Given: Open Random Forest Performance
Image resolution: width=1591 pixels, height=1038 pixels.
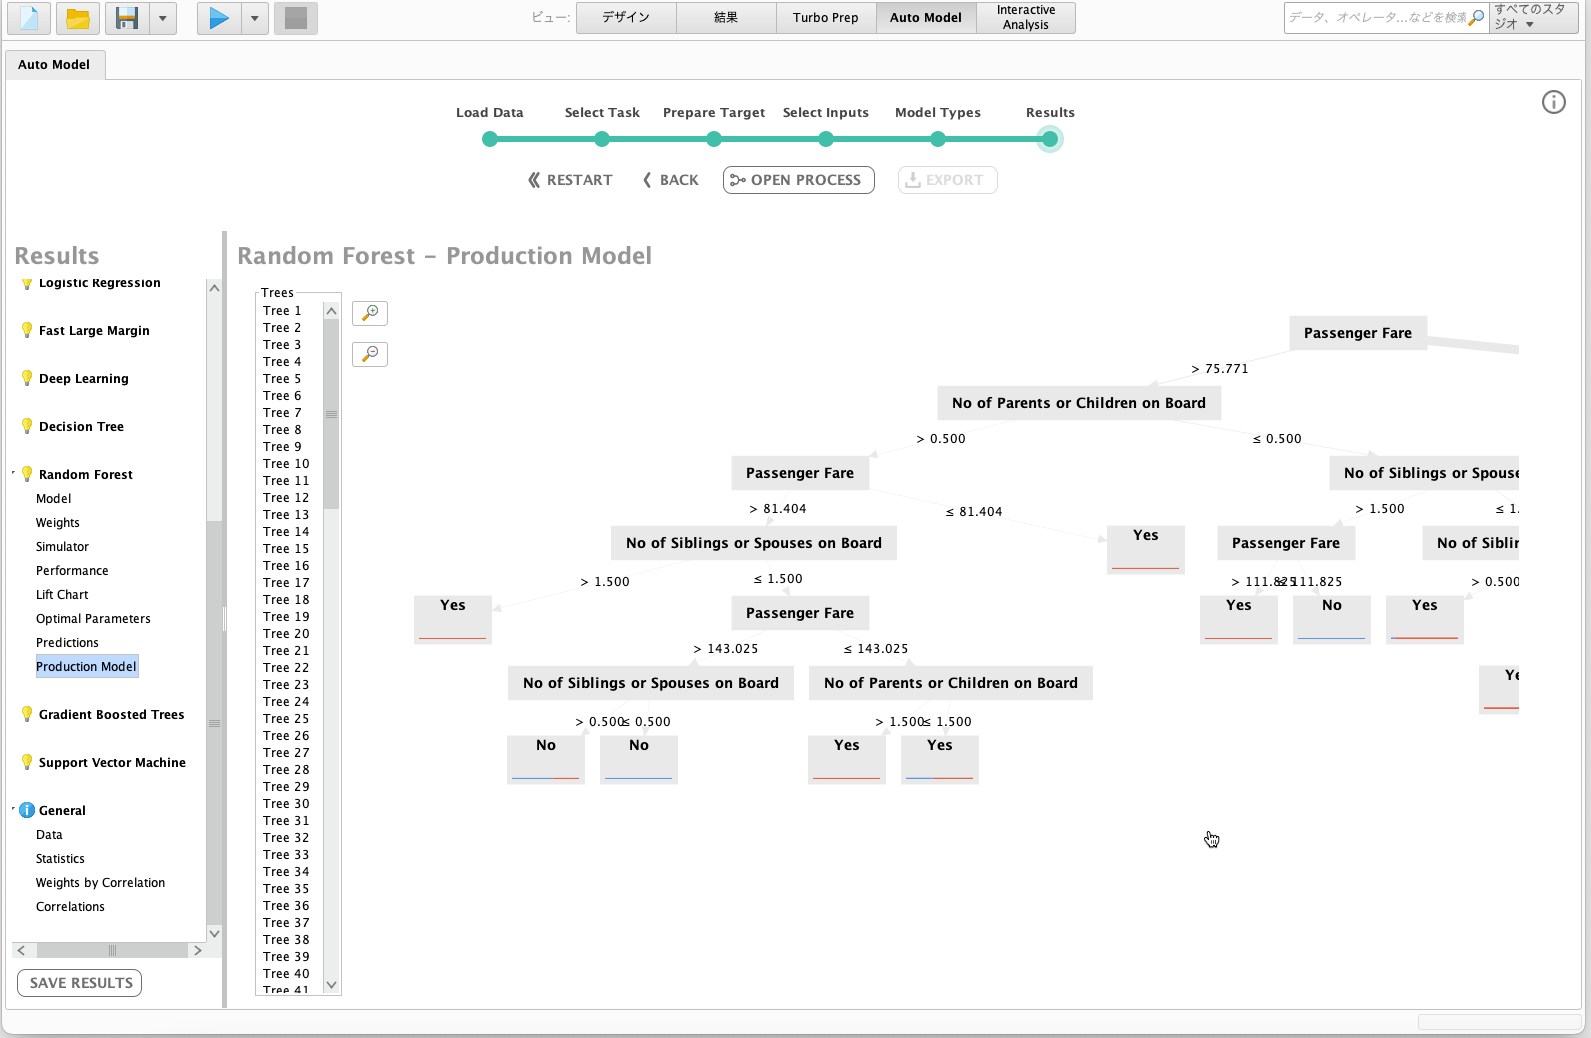Looking at the screenshot, I should tap(72, 570).
